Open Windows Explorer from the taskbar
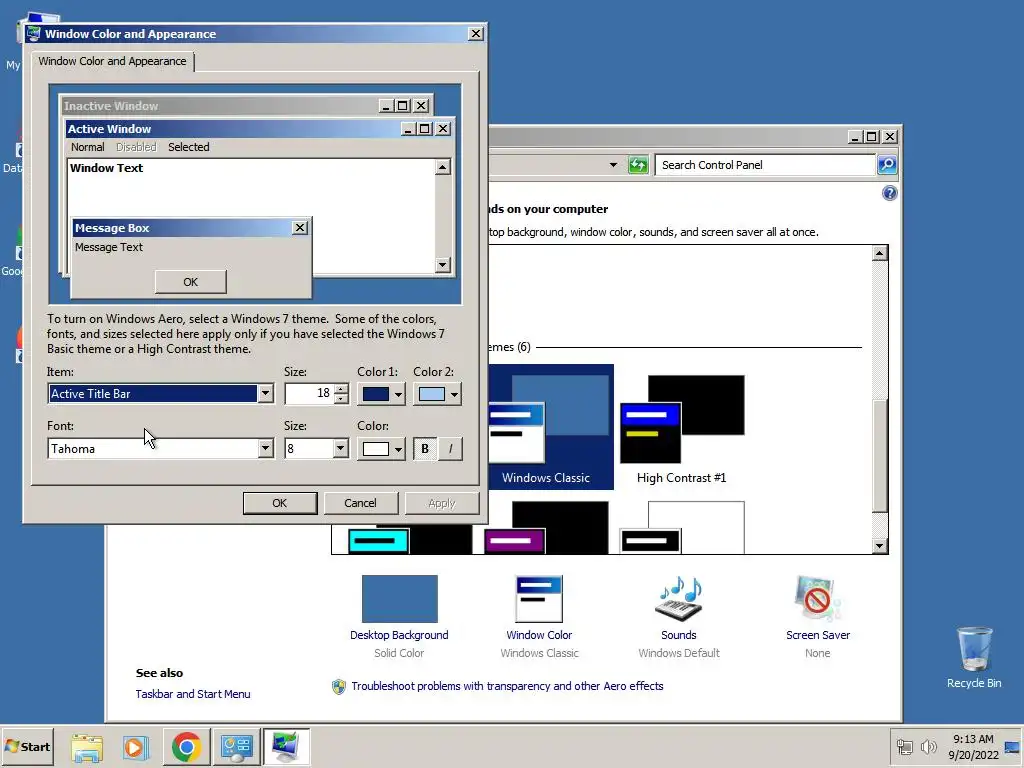 click(x=87, y=747)
